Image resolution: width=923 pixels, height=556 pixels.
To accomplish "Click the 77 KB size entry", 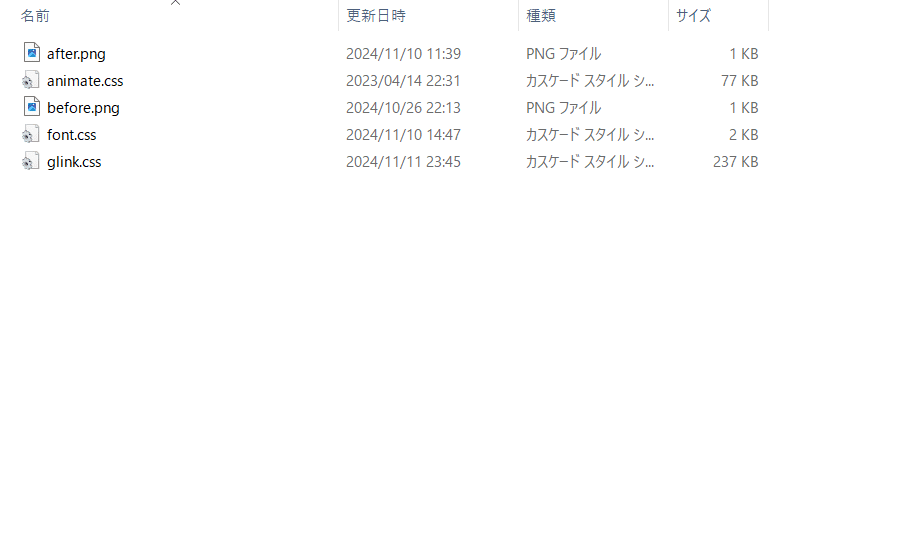I will [739, 81].
